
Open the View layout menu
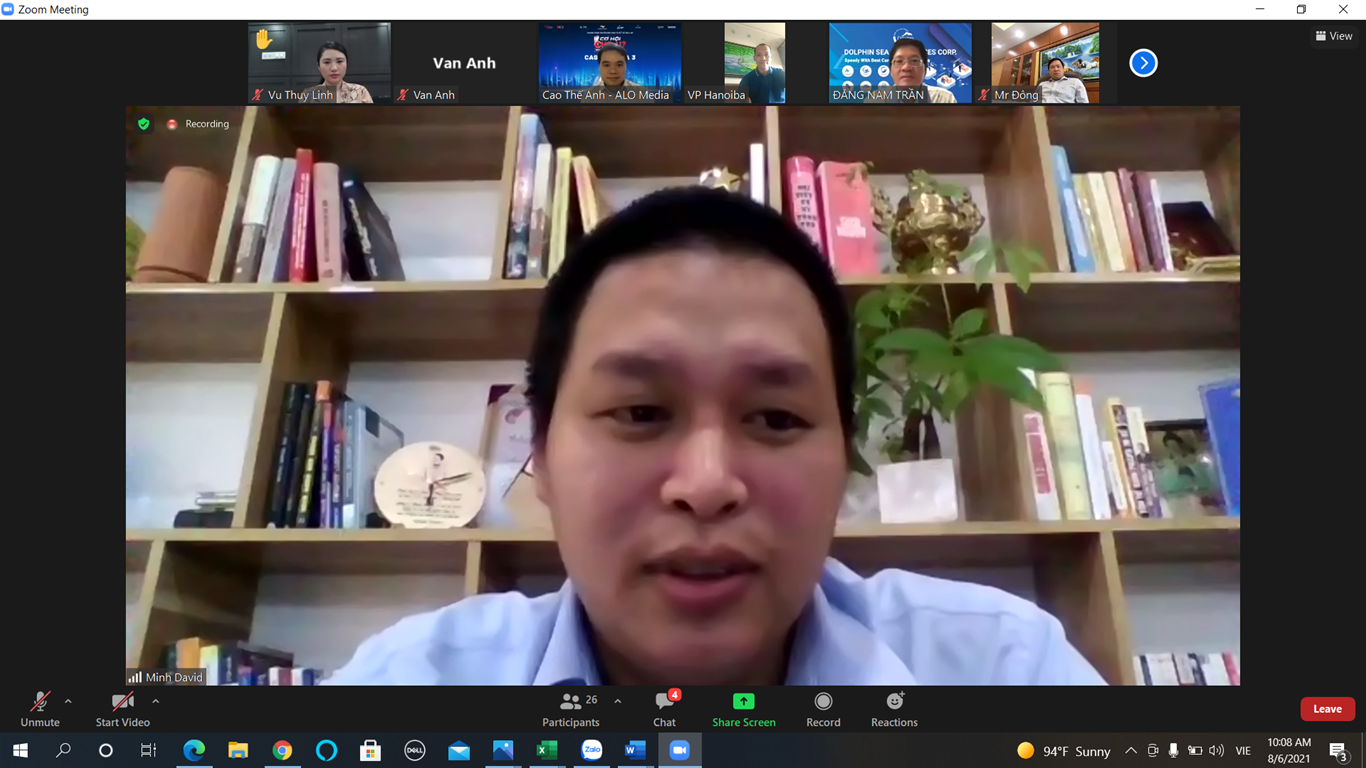(1334, 36)
